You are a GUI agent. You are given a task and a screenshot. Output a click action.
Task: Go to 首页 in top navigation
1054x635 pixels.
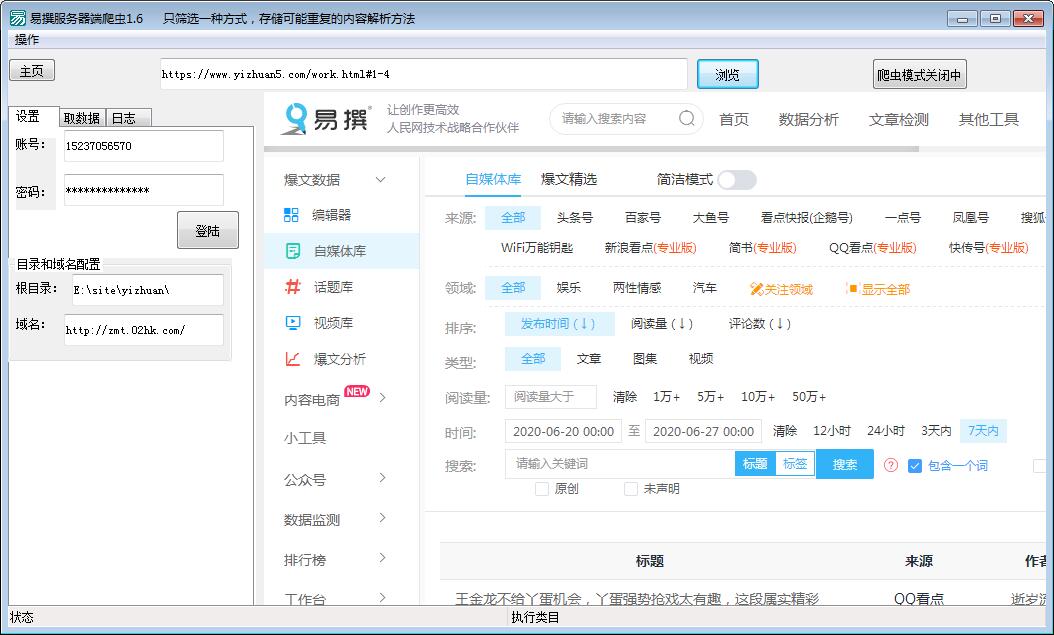coord(733,120)
